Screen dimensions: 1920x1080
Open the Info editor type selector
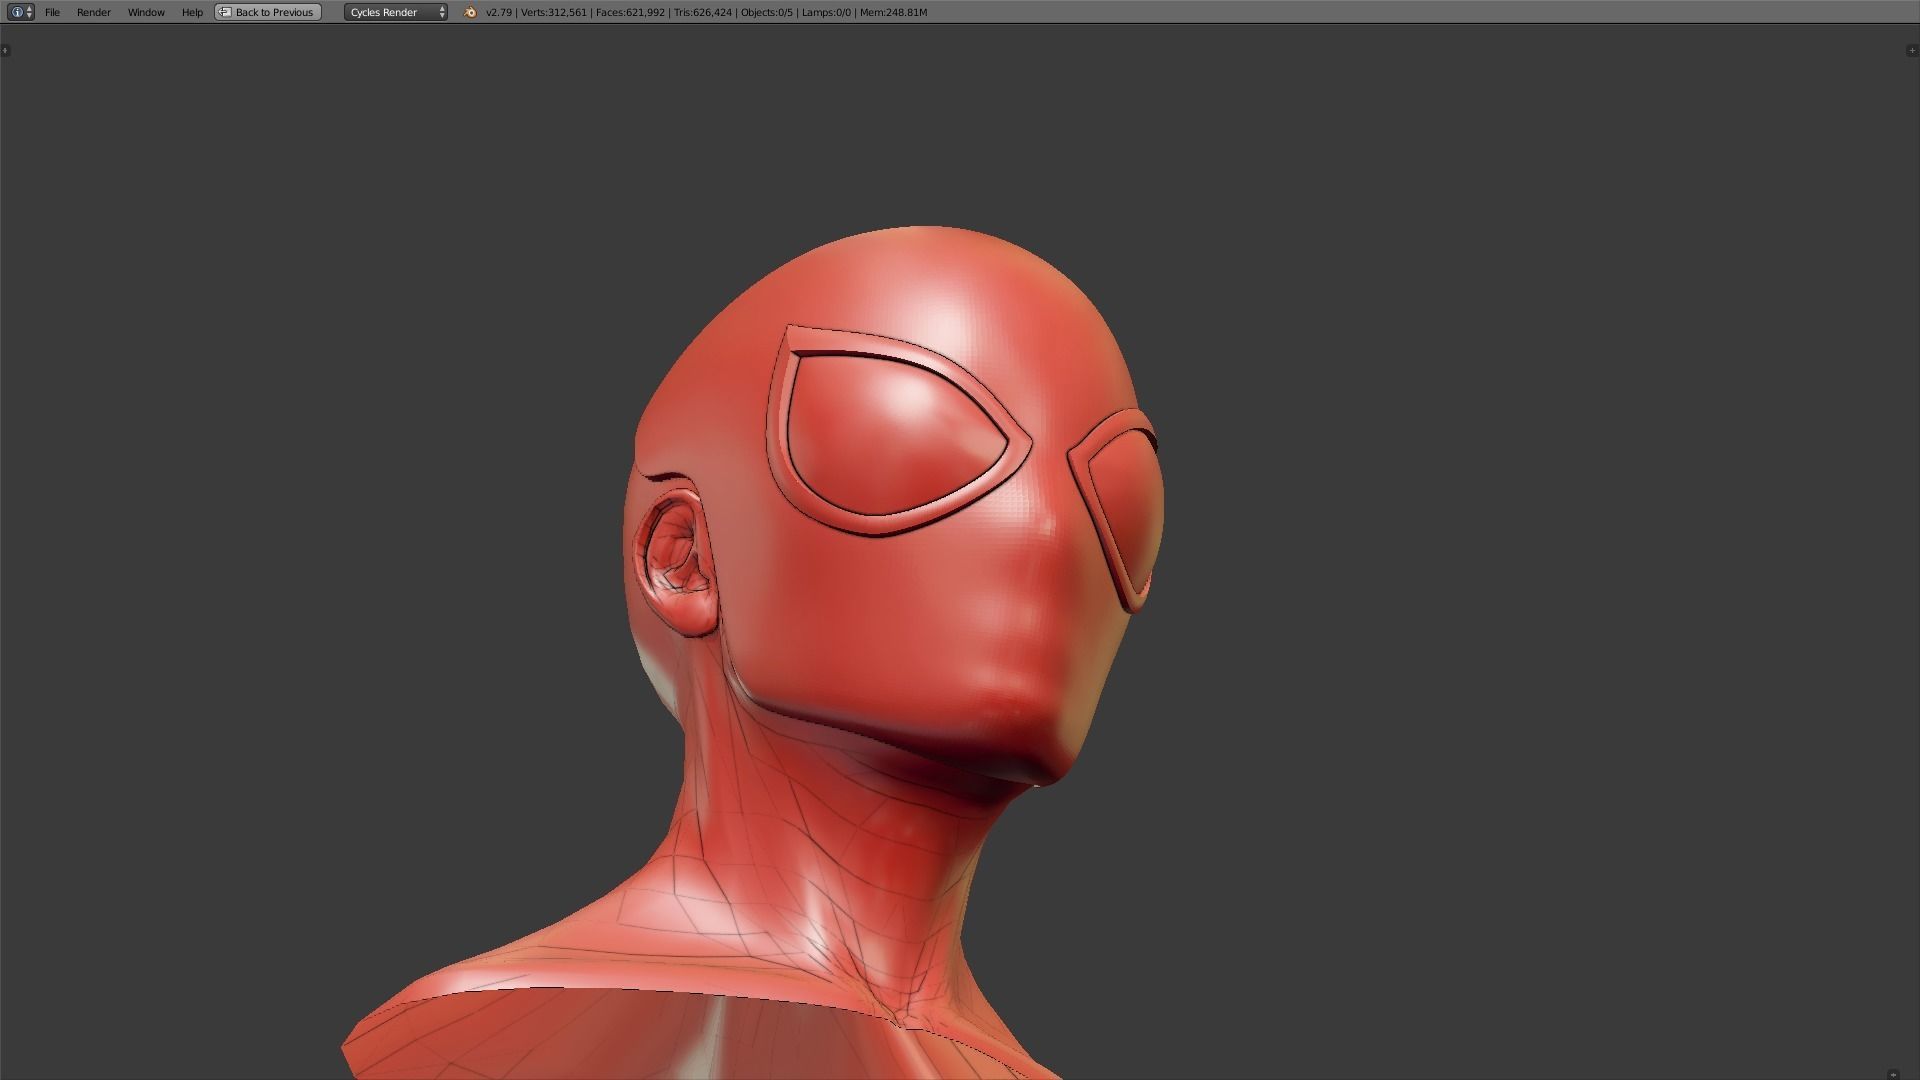[20, 12]
